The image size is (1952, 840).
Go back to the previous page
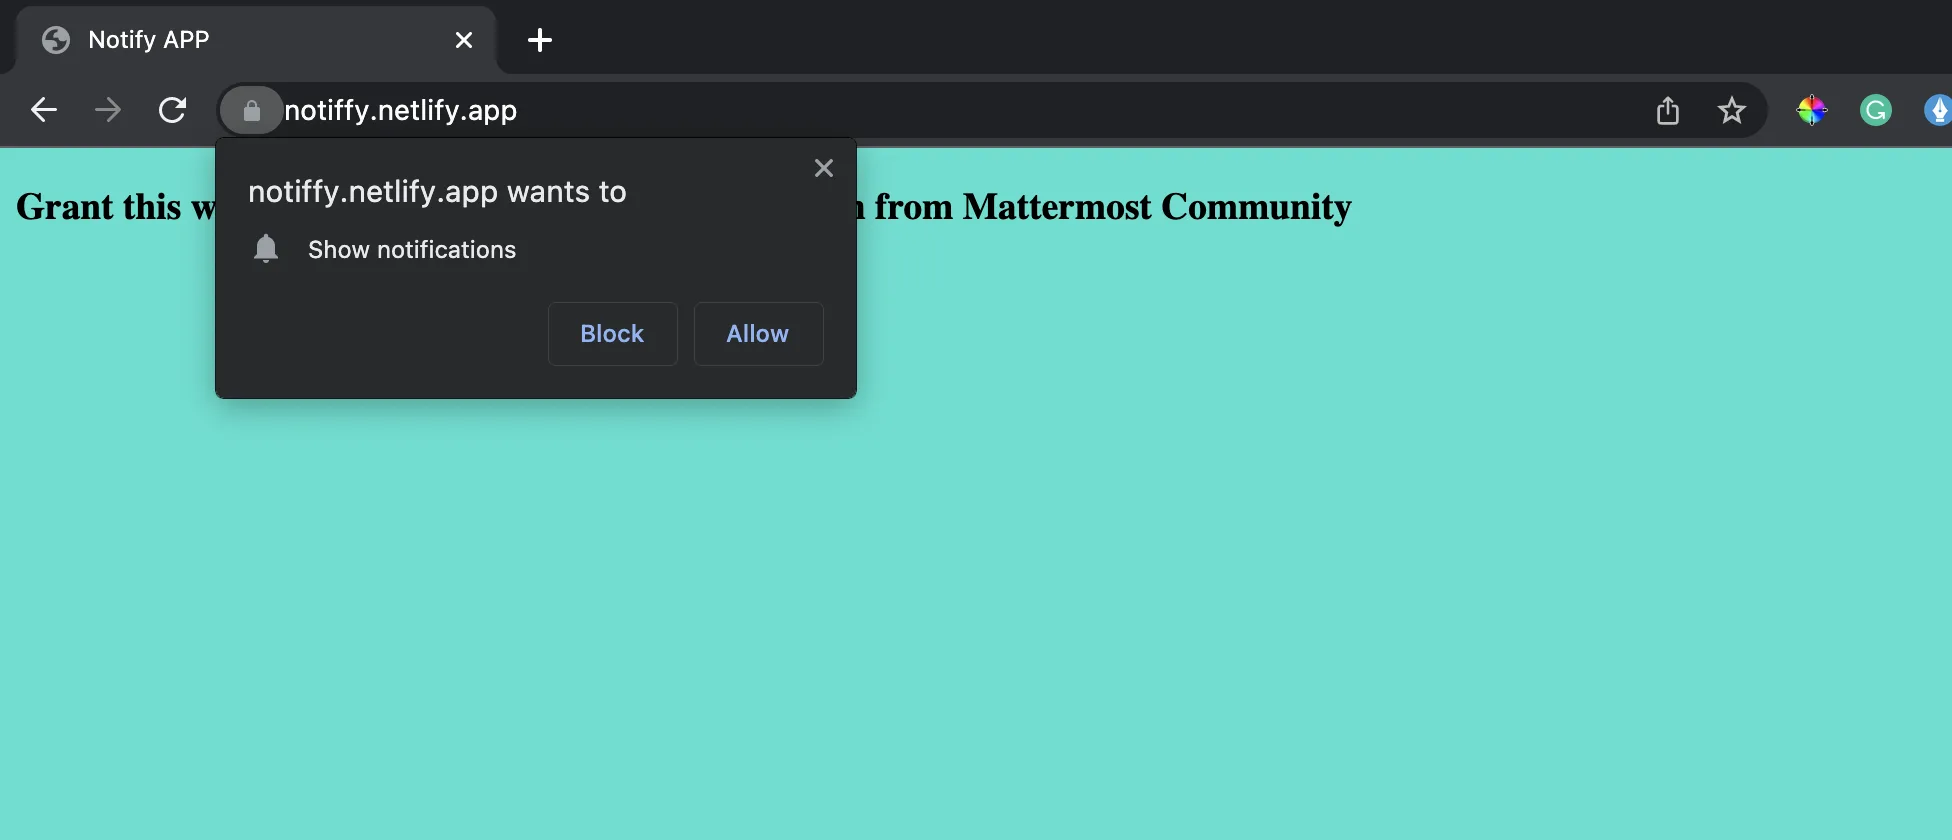click(x=43, y=110)
